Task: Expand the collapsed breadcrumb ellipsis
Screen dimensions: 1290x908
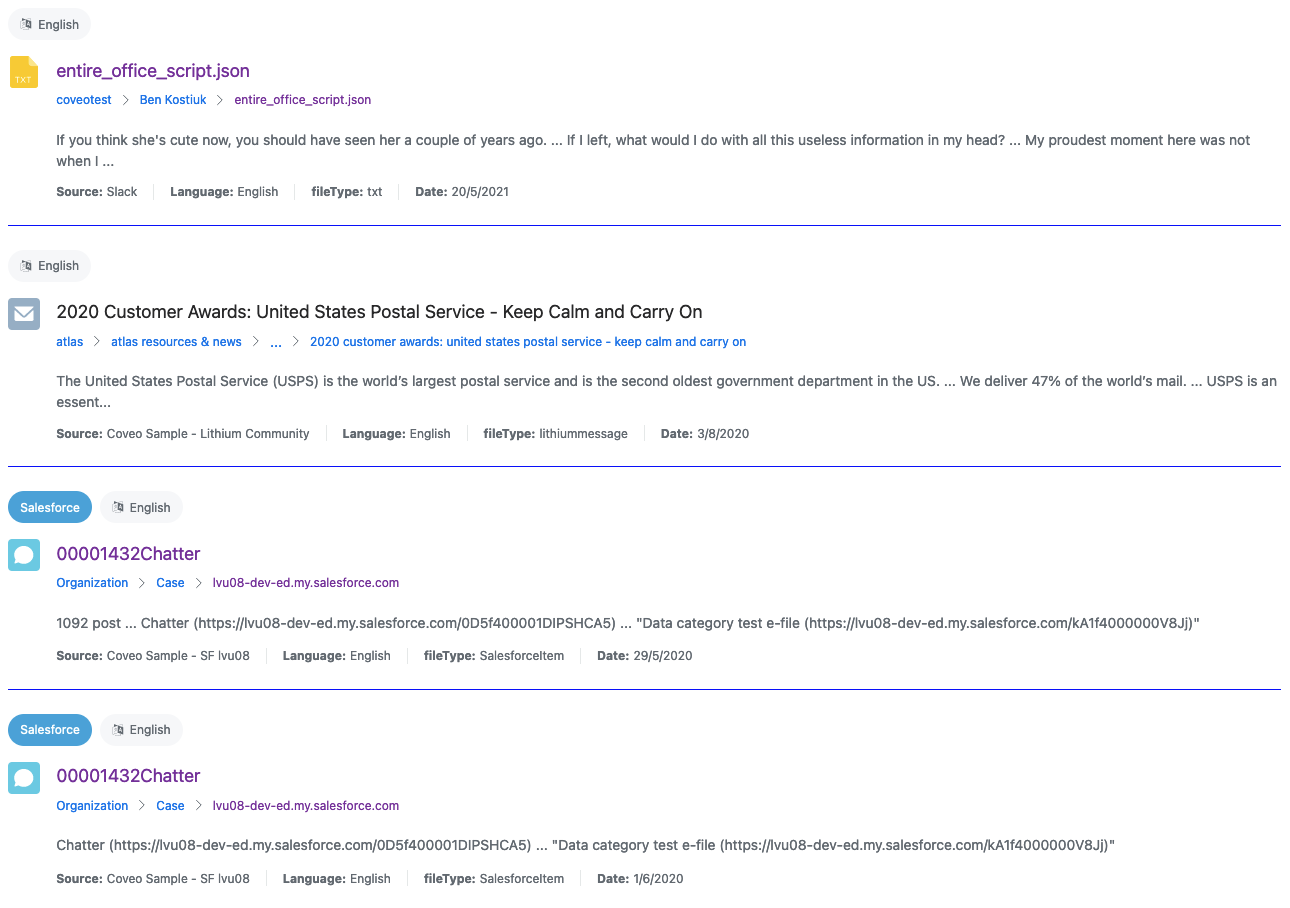Action: point(276,342)
